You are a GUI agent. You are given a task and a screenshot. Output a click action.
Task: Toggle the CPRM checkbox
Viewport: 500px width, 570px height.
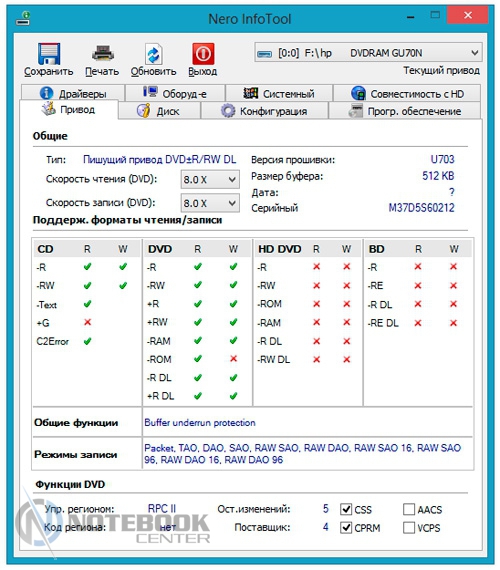click(346, 527)
